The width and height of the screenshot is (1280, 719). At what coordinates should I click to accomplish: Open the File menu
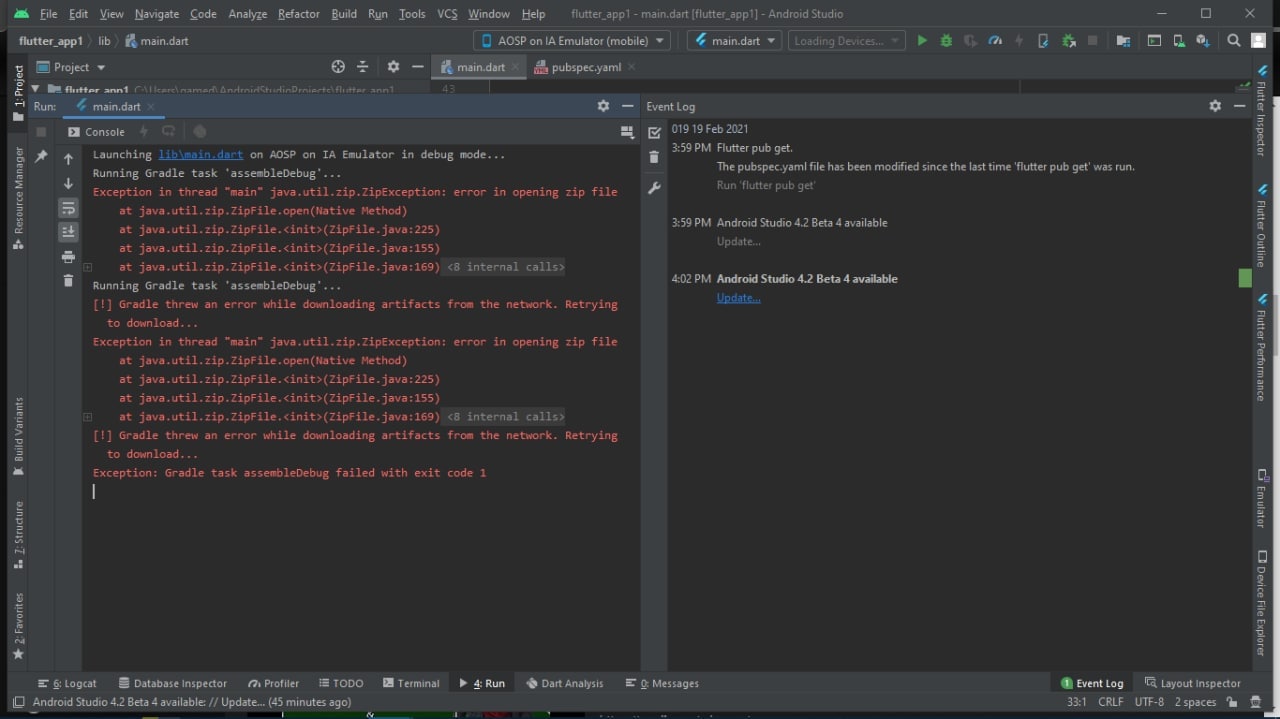click(x=48, y=14)
